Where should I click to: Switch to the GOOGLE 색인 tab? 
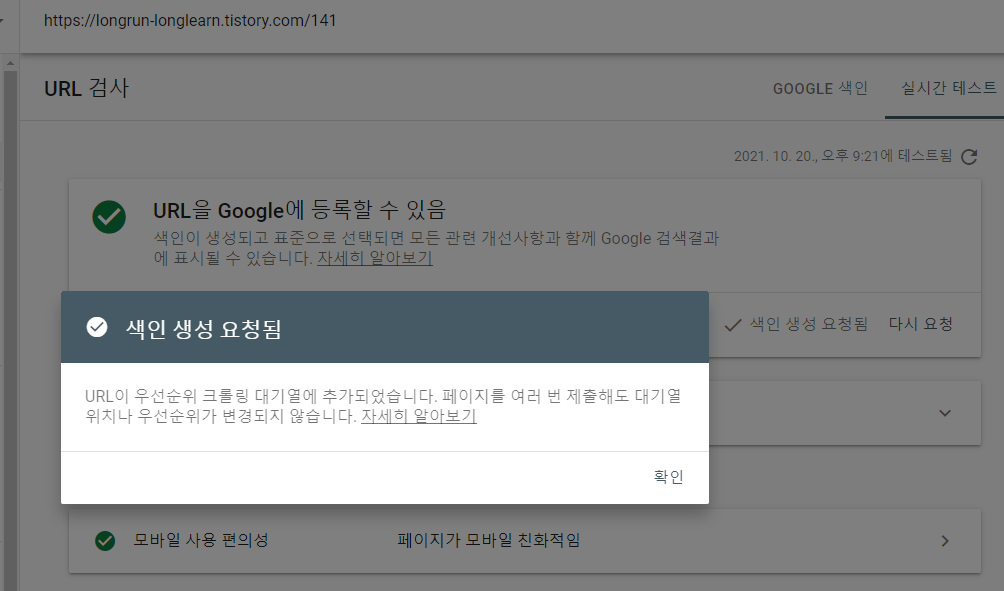pos(820,88)
